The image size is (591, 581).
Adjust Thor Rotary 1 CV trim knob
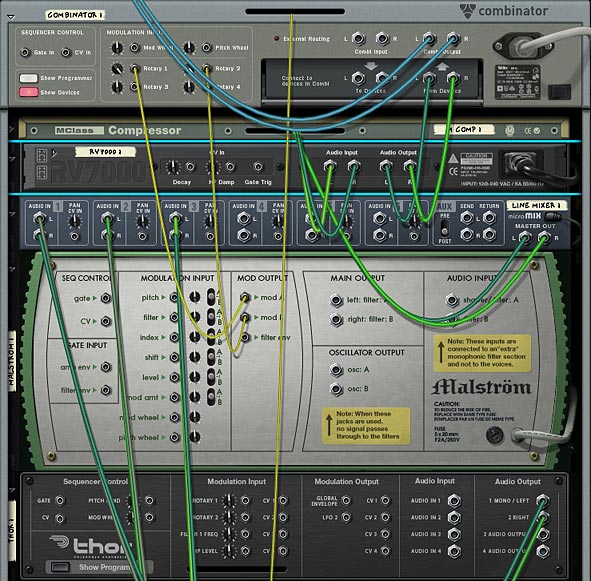[228, 501]
